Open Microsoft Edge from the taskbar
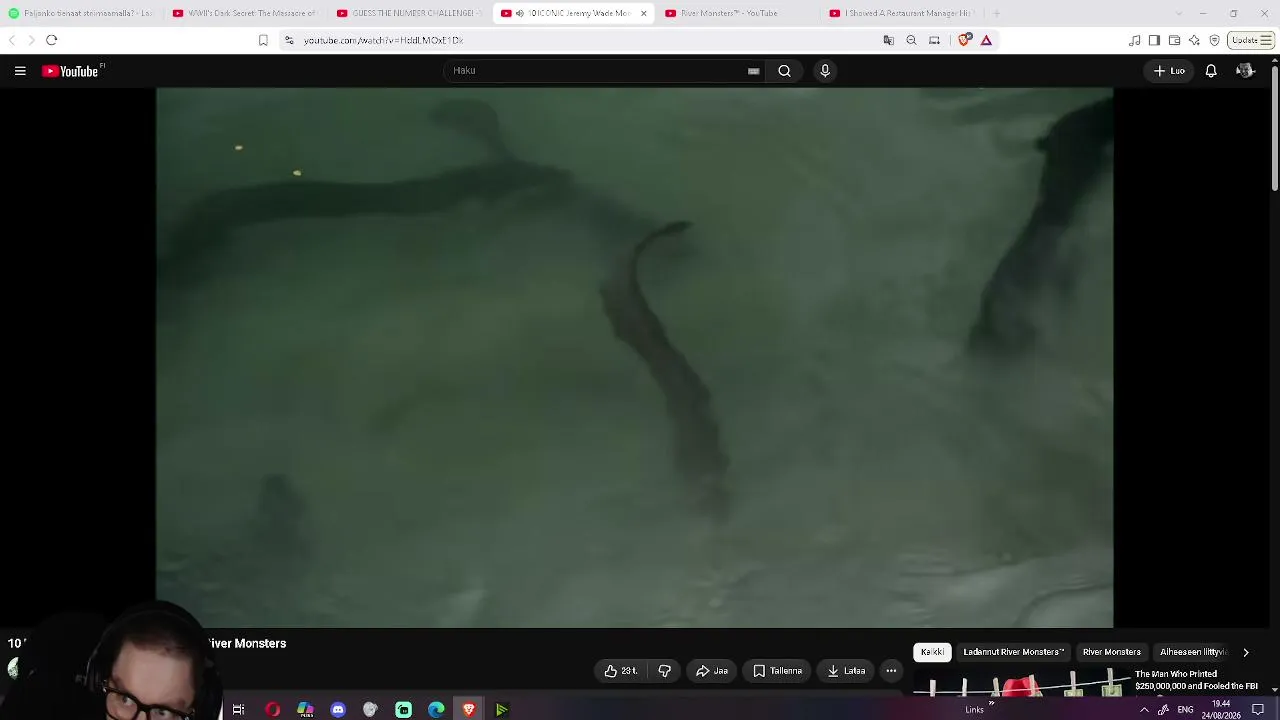The width and height of the screenshot is (1280, 720). (x=436, y=710)
